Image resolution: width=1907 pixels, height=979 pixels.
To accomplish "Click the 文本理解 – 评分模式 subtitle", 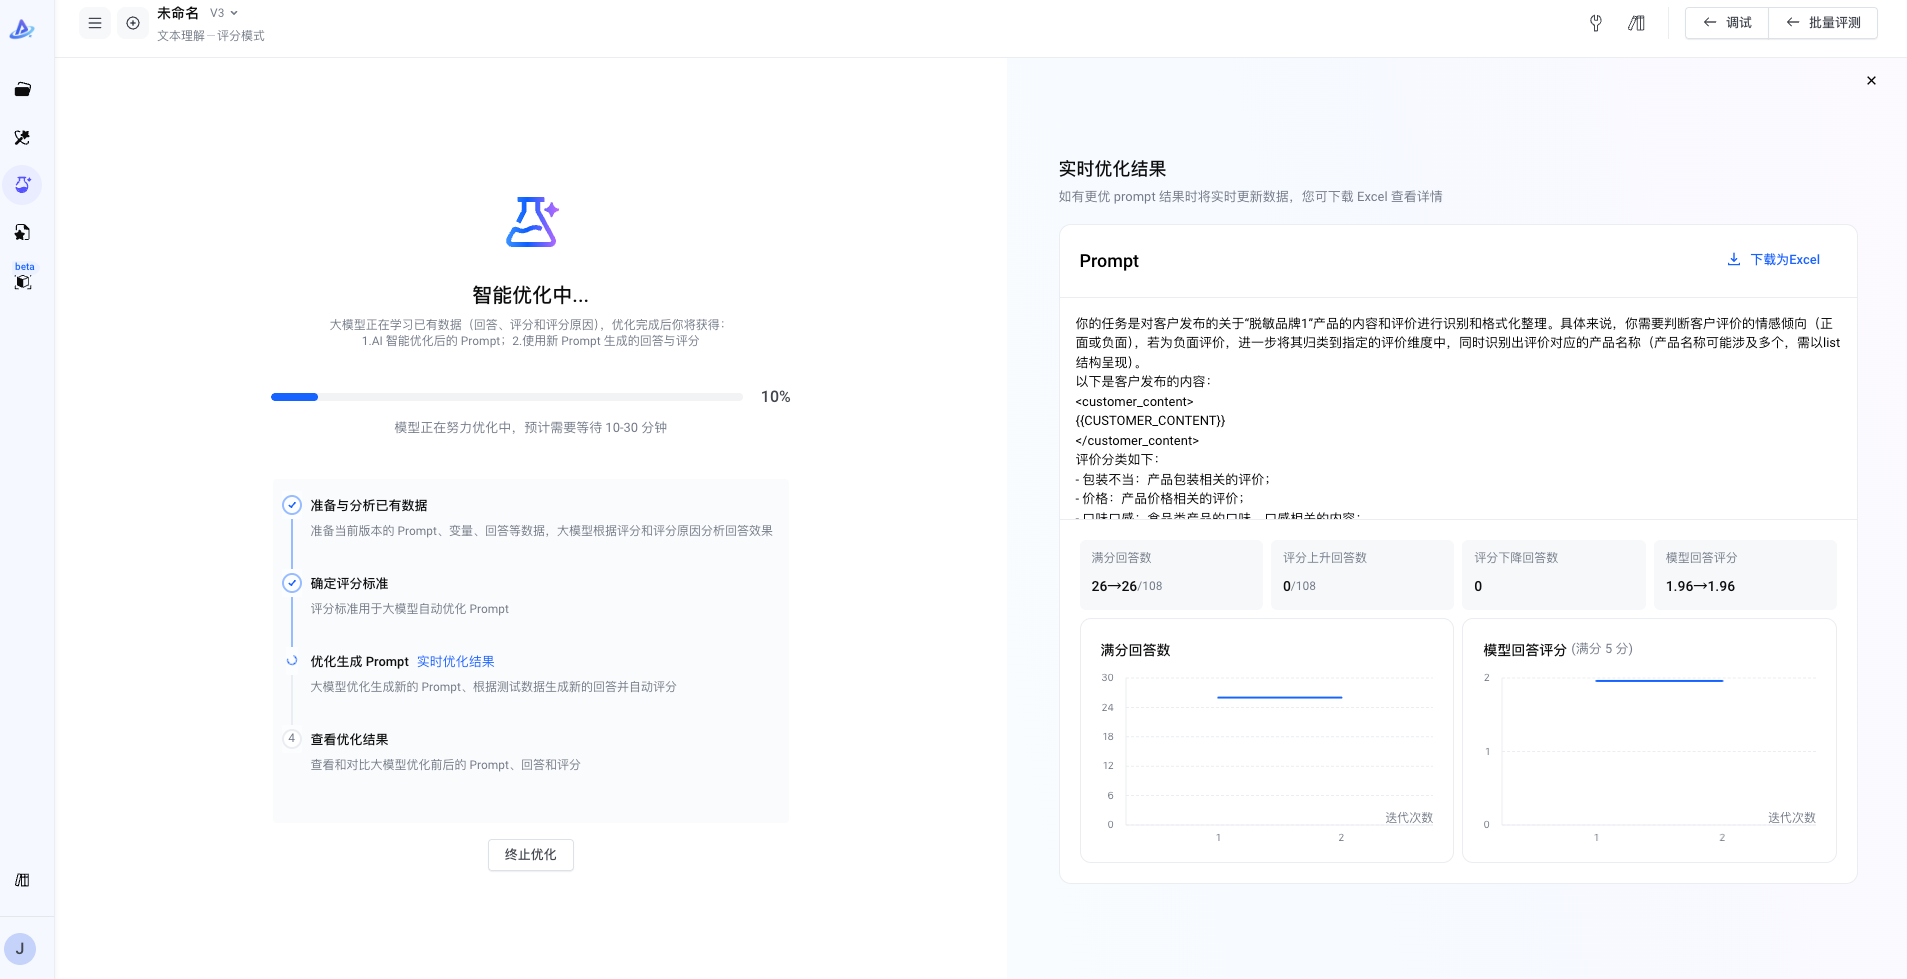I will pos(211,36).
